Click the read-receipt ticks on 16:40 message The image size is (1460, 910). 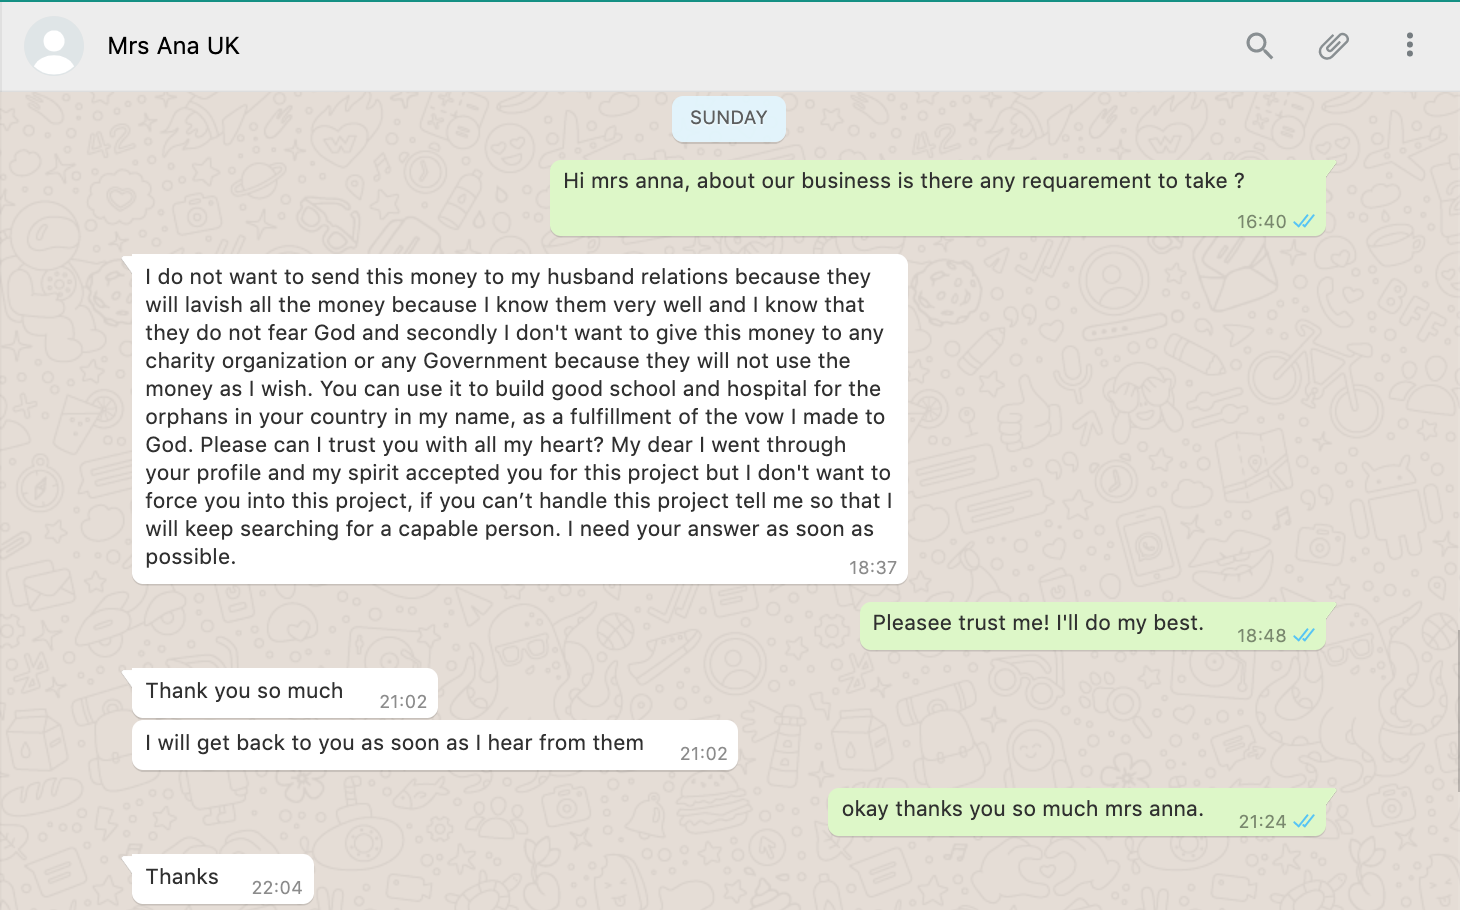(x=1304, y=222)
